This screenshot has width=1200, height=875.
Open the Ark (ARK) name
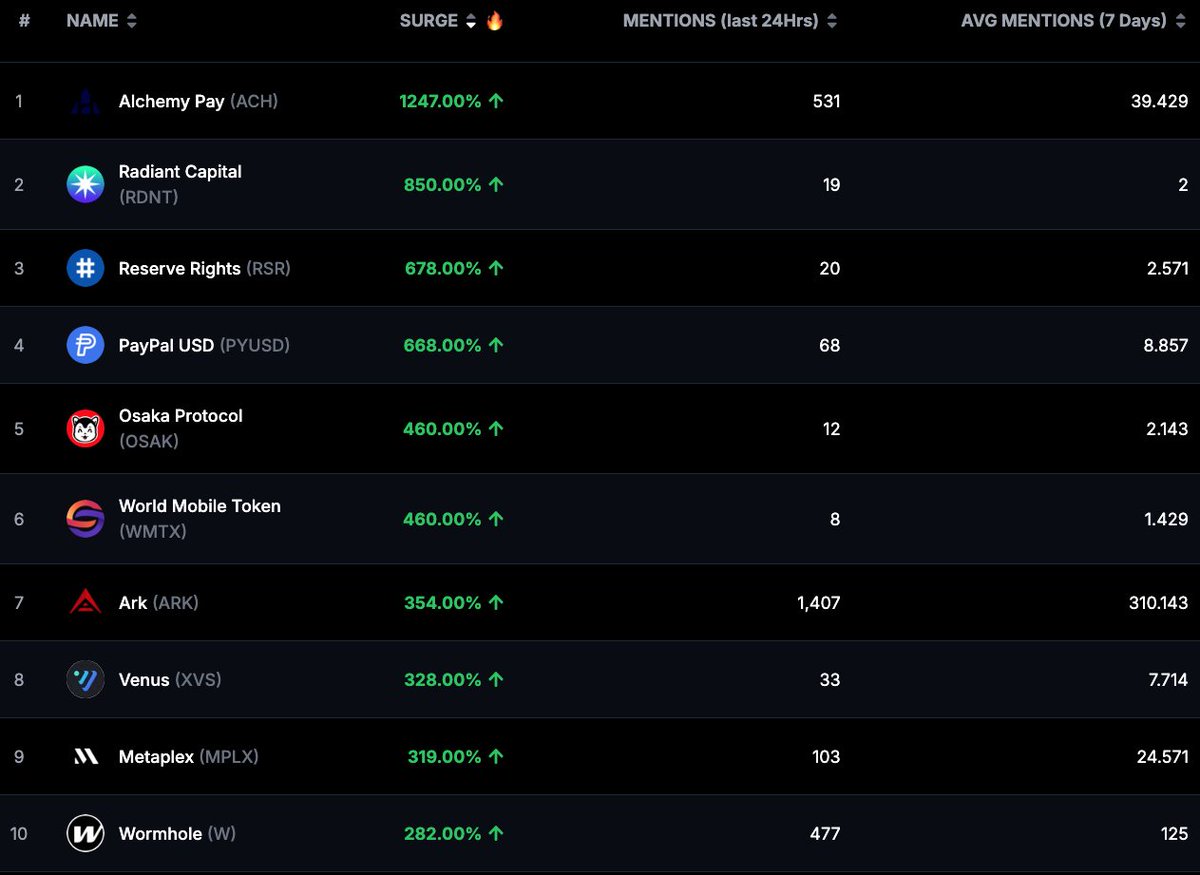(x=158, y=602)
